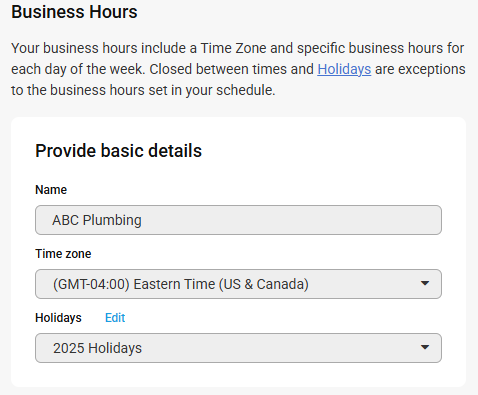Open the 2025 Holidays dropdown

pos(238,348)
